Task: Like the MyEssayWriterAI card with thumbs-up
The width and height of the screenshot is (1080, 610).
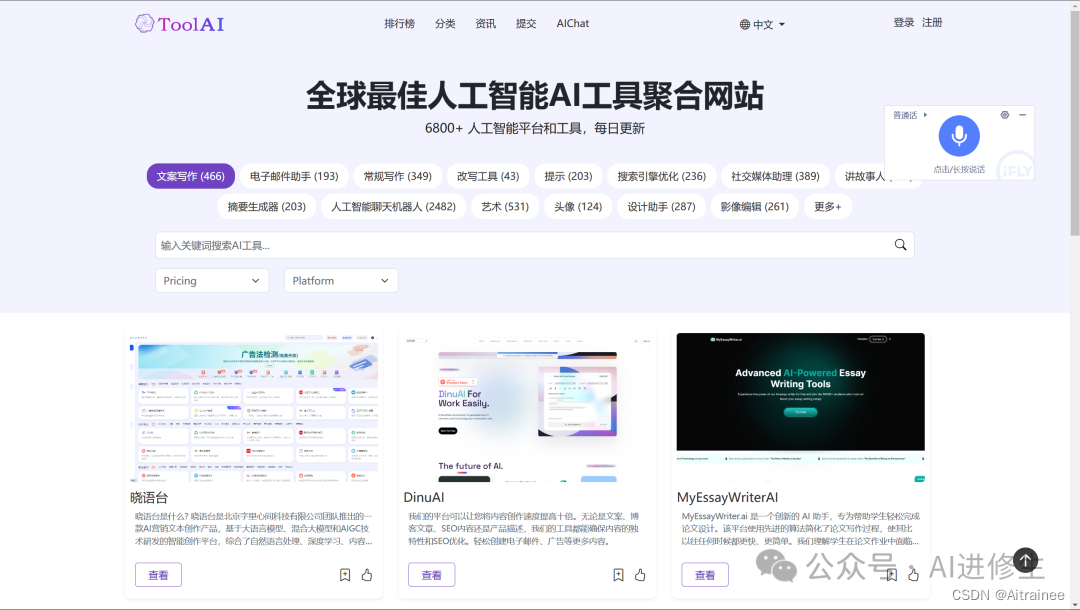Action: pyautogui.click(x=913, y=575)
